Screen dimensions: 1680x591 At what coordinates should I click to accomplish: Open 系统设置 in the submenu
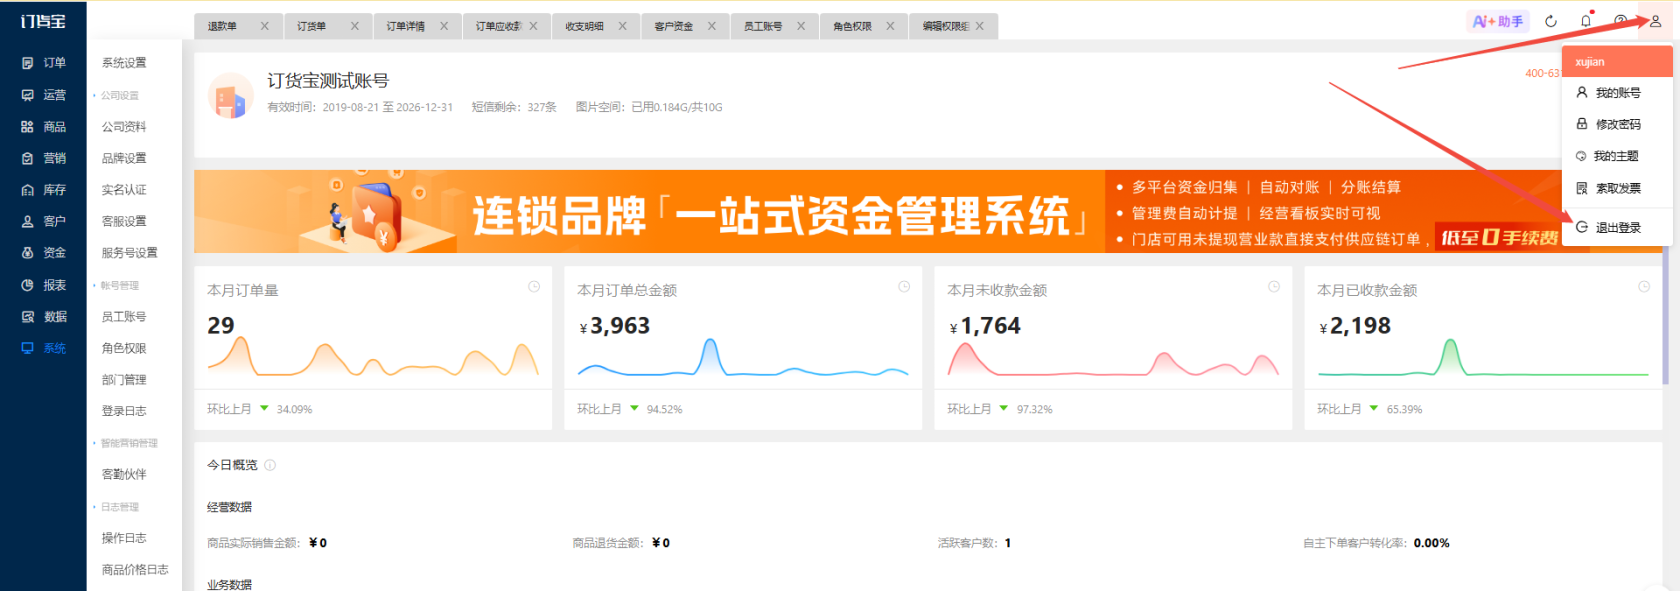pyautogui.click(x=124, y=63)
